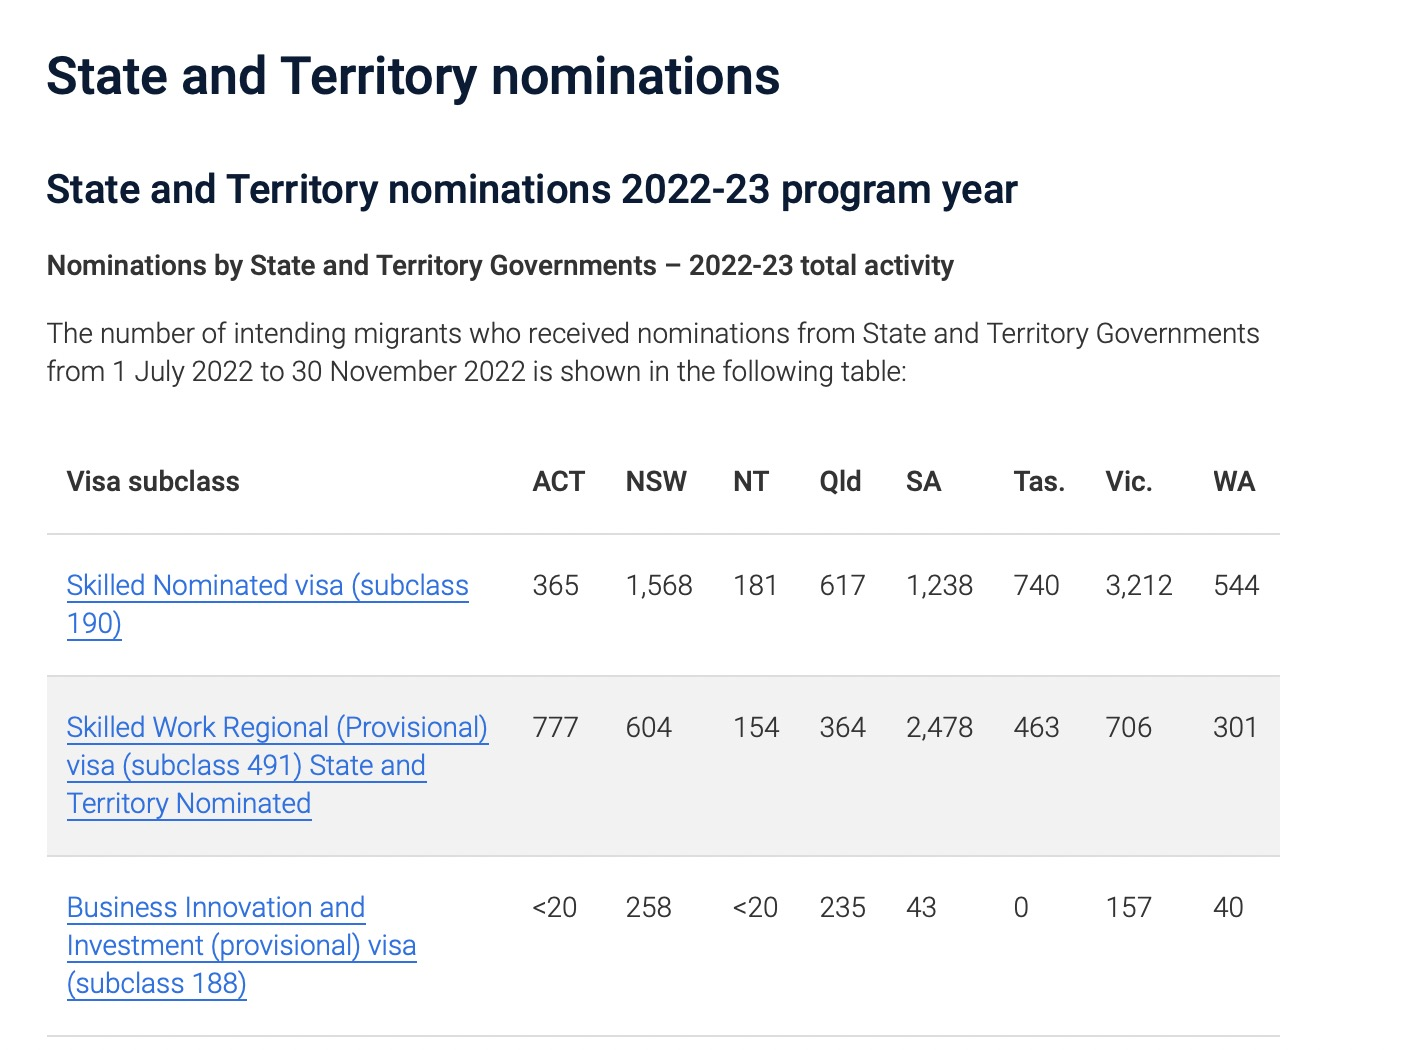
Task: Click the Tas. value 0 for subclass 188
Action: (1021, 908)
